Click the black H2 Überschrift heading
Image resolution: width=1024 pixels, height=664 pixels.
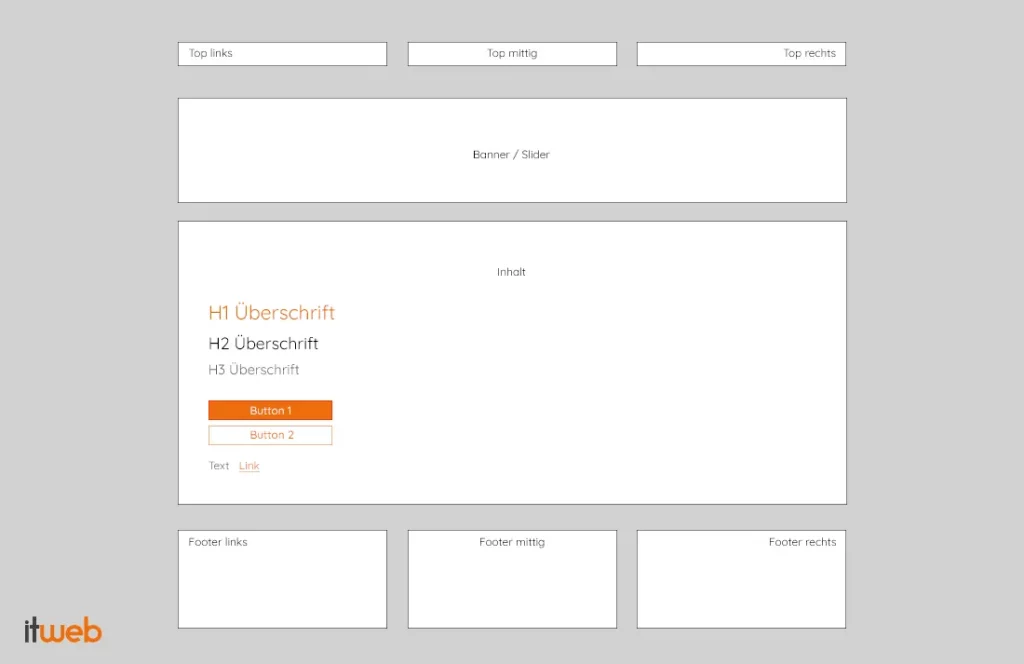tap(263, 344)
